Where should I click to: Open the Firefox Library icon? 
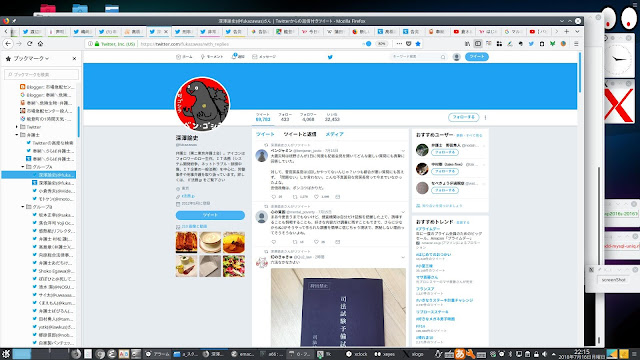467,44
